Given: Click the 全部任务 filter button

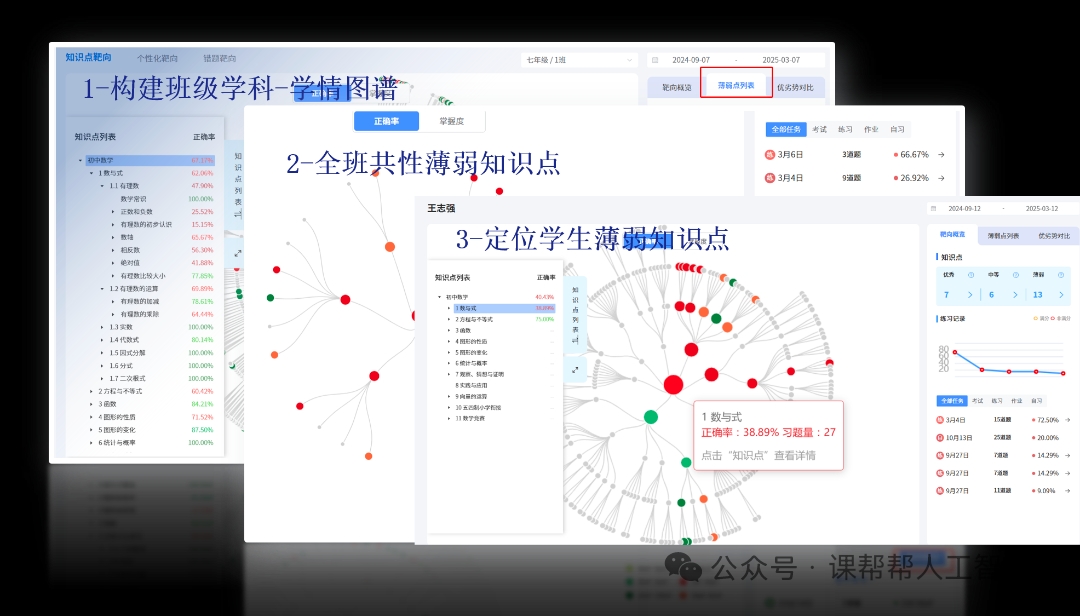Looking at the screenshot, I should point(785,129).
